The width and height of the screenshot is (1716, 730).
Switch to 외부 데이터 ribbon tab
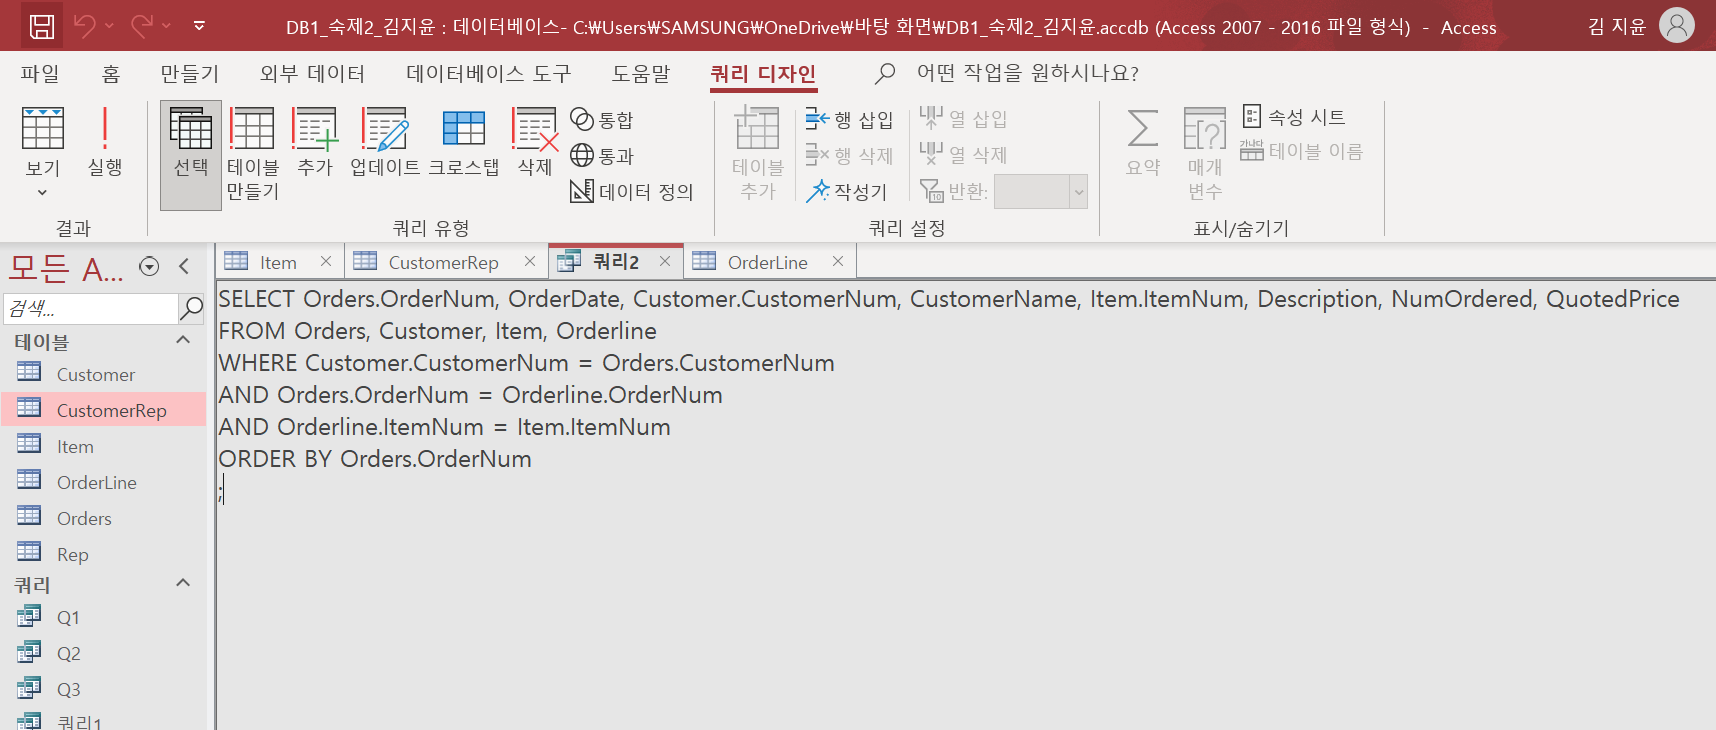(313, 74)
